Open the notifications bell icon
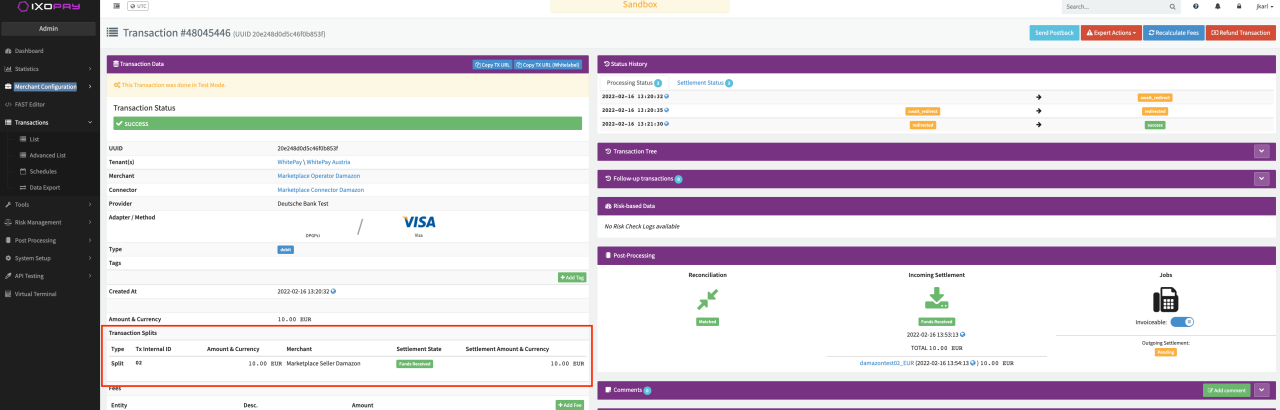Viewport: 1280px width, 410px height. click(1218, 6)
